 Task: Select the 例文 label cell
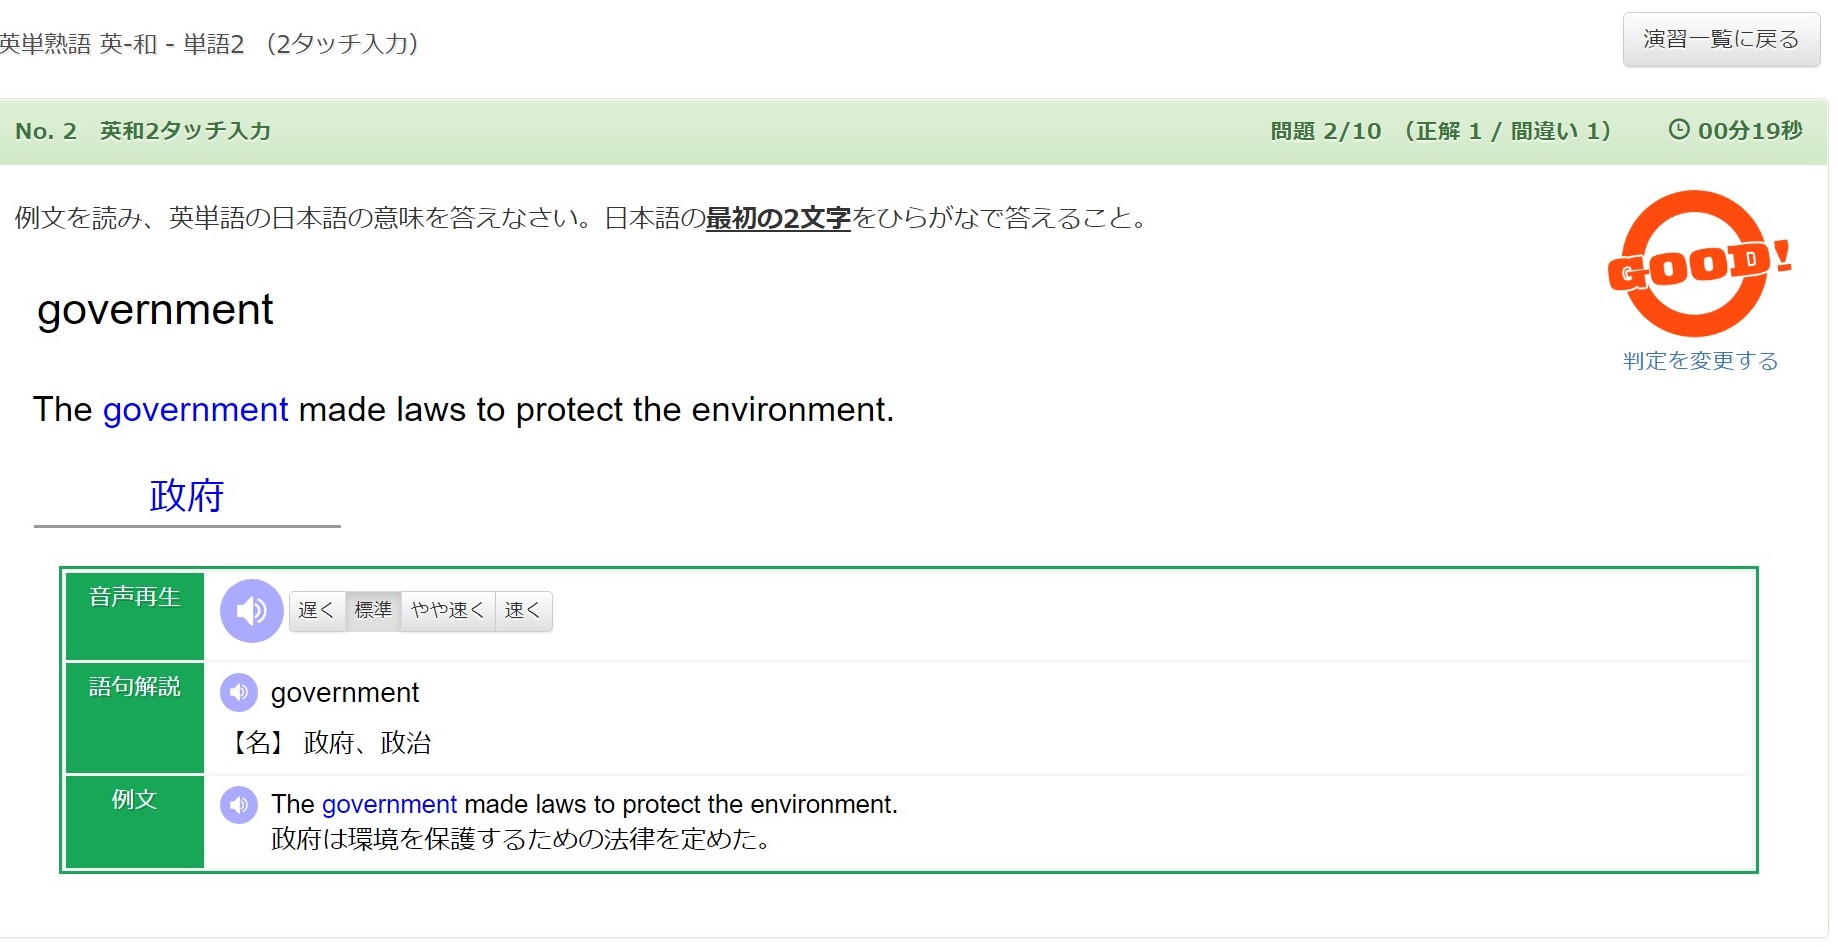tap(135, 822)
